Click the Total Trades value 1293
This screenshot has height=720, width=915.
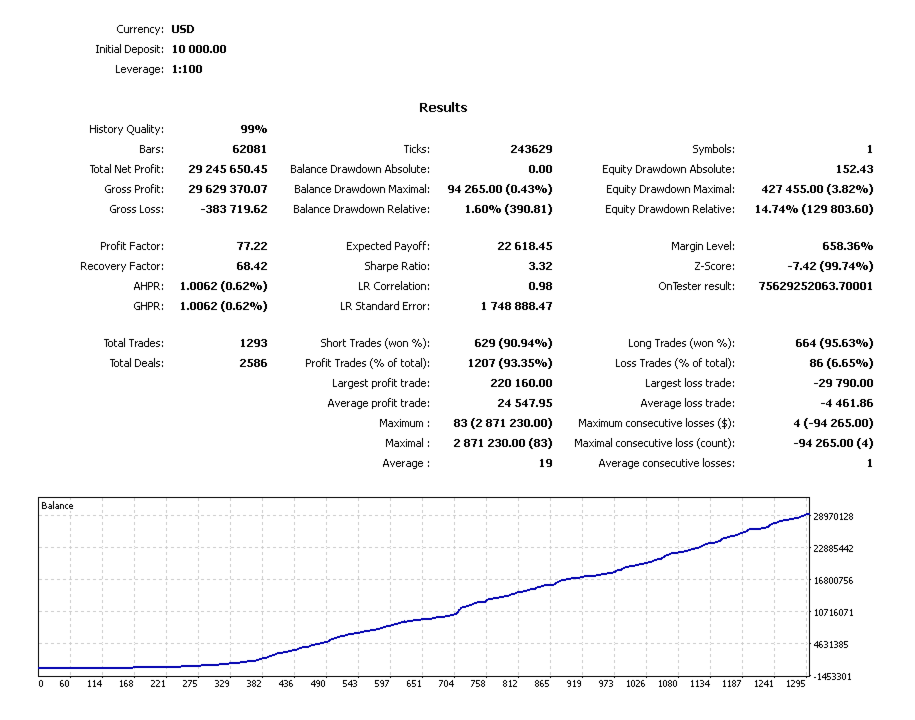[x=253, y=343]
